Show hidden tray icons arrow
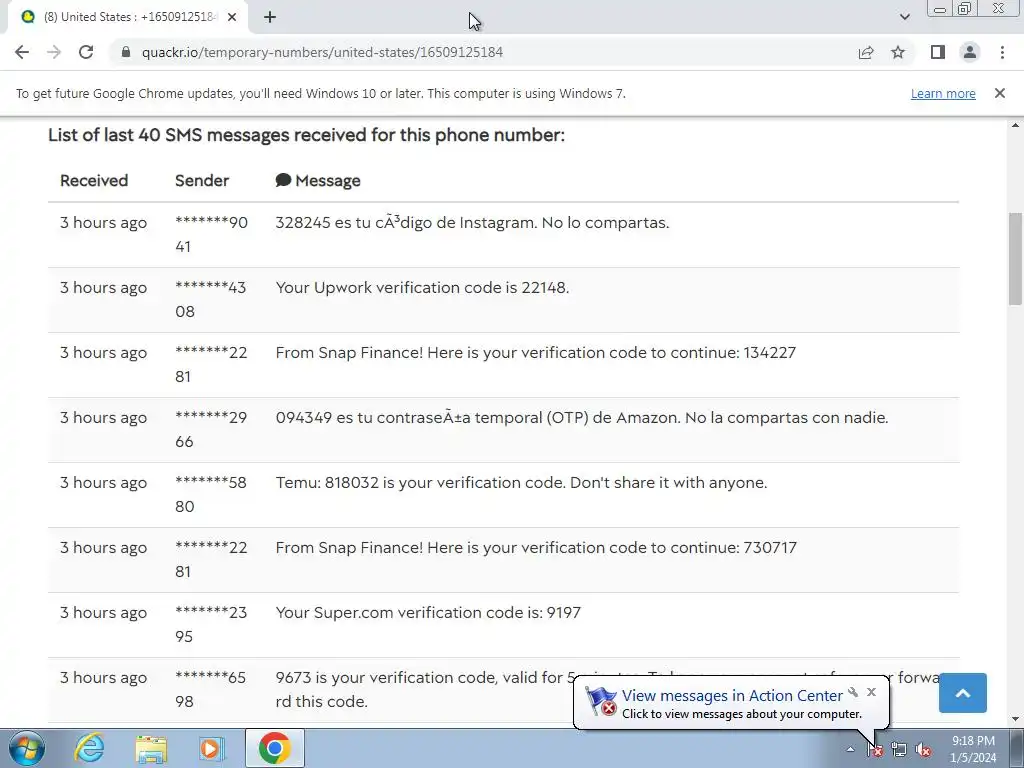Viewport: 1024px width, 768px height. (850, 749)
